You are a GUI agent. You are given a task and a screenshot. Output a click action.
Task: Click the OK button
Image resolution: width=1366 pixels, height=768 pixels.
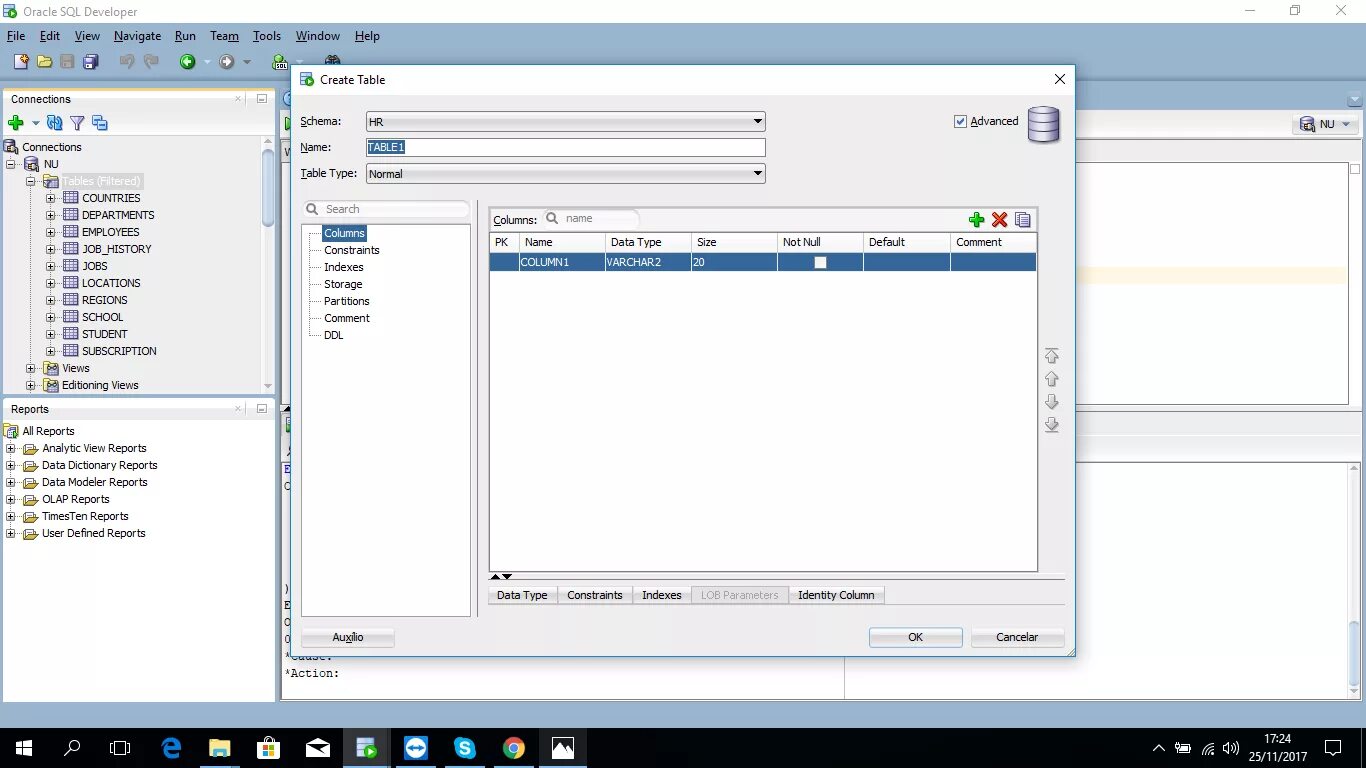tap(915, 637)
